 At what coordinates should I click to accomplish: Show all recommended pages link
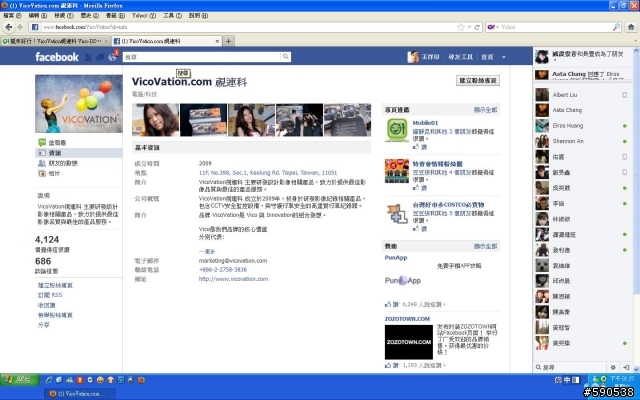tap(485, 110)
